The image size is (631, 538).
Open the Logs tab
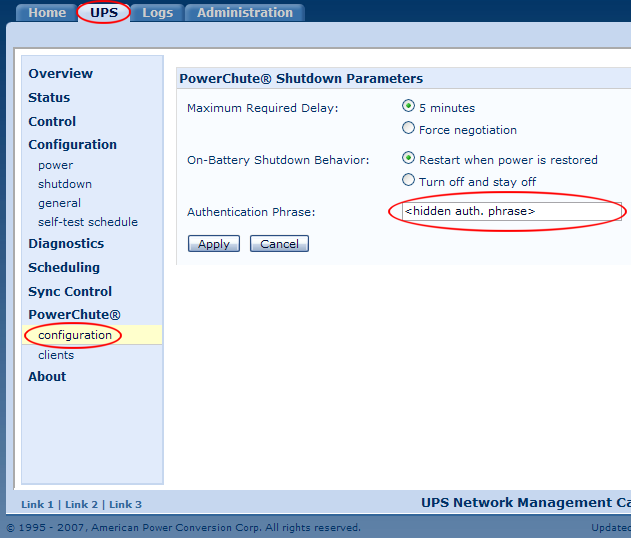coord(157,12)
